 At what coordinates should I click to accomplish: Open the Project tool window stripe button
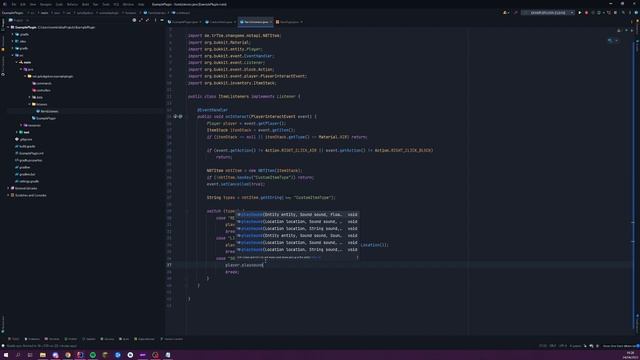(x=3, y=25)
